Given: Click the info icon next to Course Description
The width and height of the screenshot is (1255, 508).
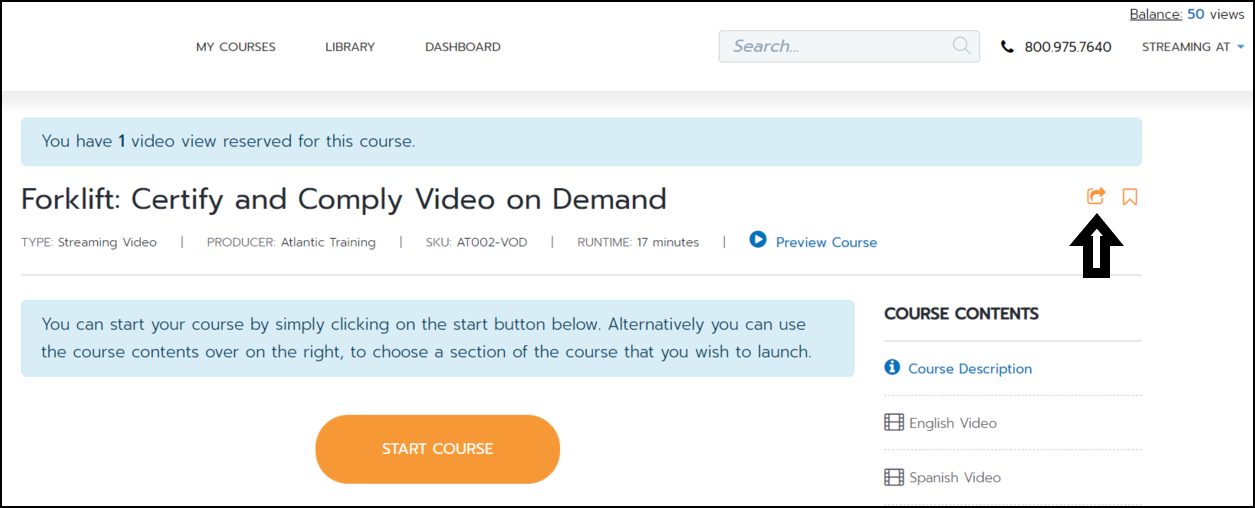Looking at the screenshot, I should point(893,368).
